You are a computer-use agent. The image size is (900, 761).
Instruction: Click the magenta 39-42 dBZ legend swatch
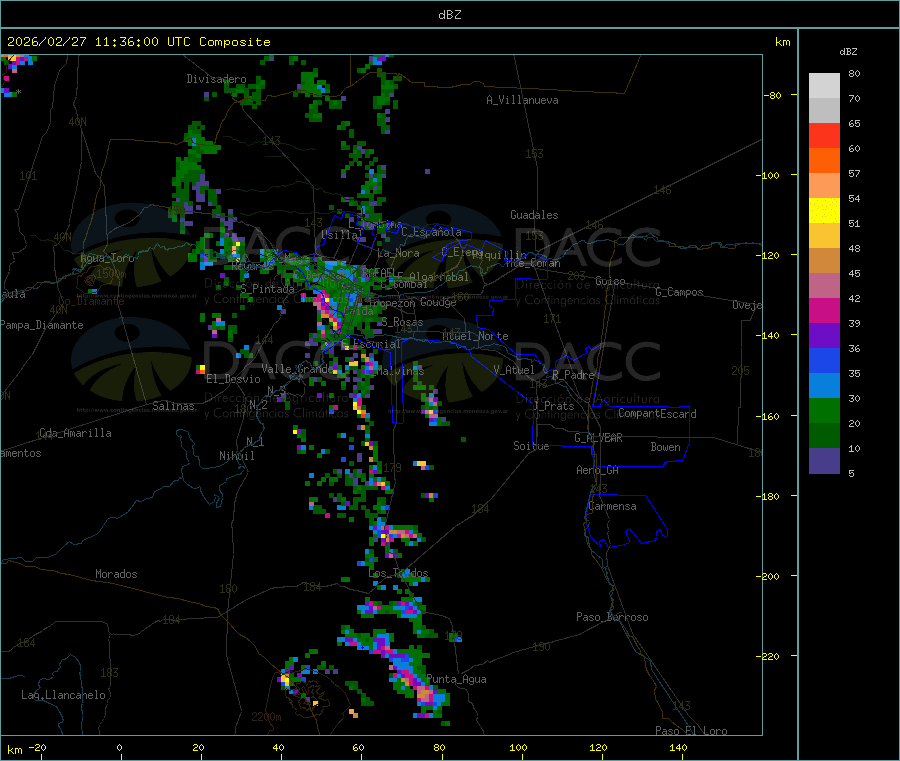(824, 310)
